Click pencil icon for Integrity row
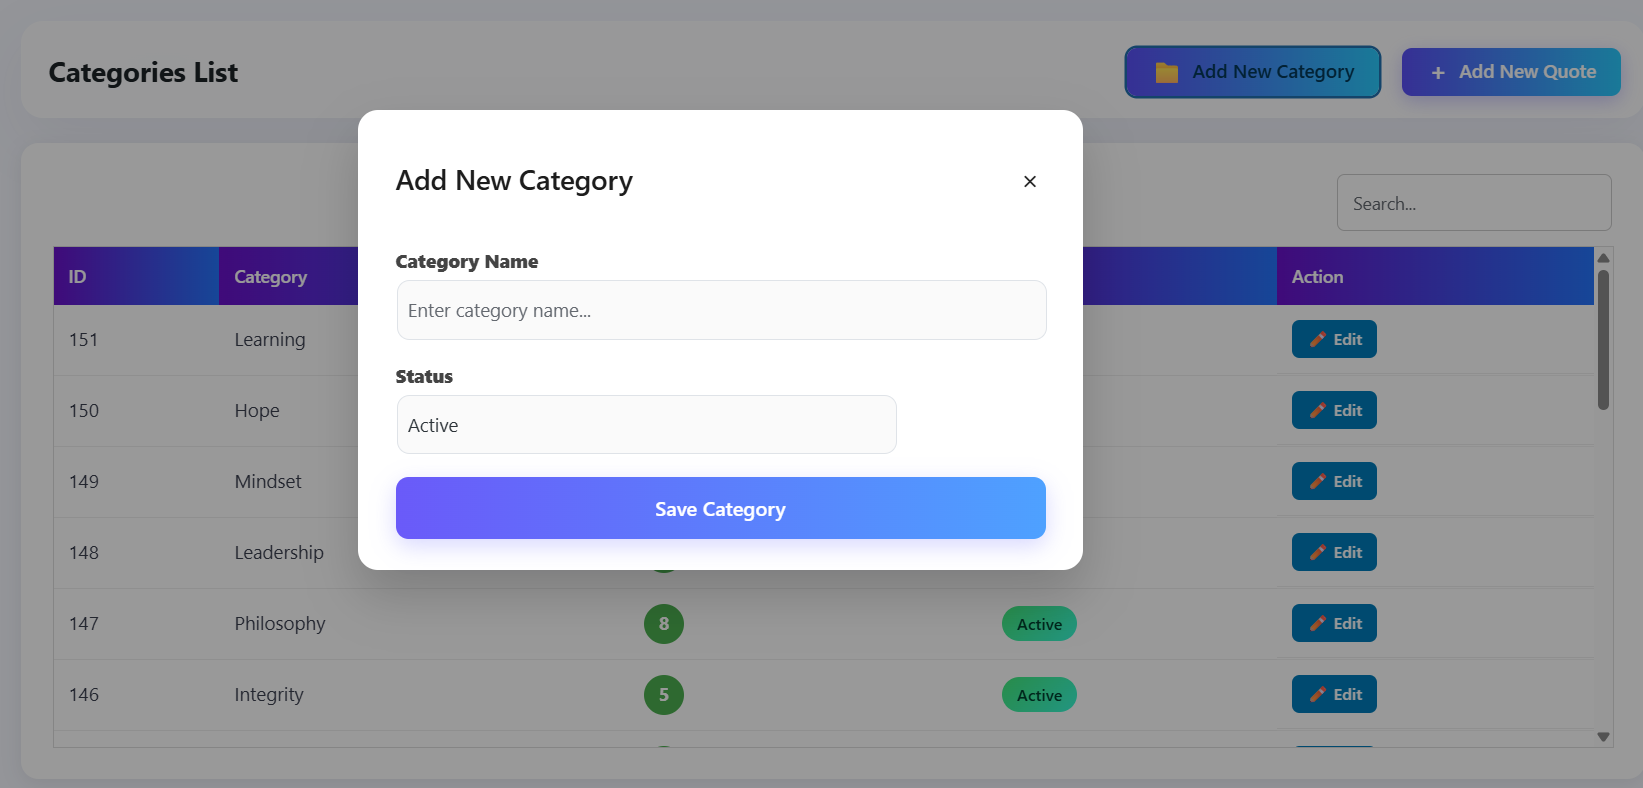The width and height of the screenshot is (1643, 788). click(x=1318, y=694)
